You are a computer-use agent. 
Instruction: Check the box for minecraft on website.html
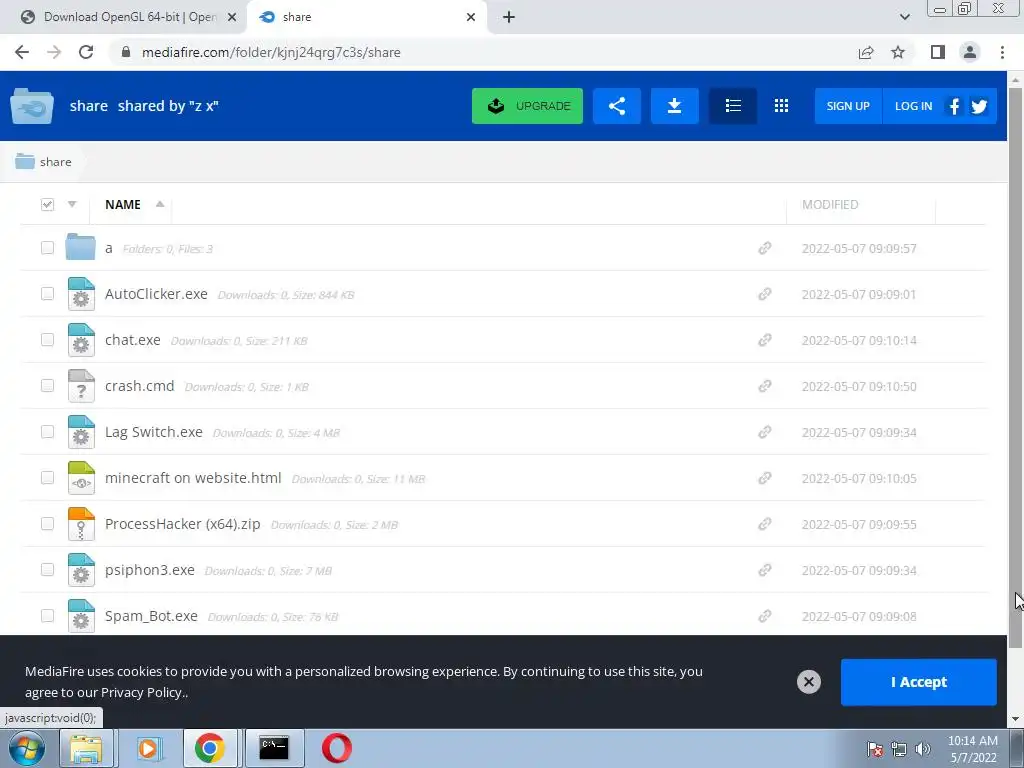[x=47, y=477]
